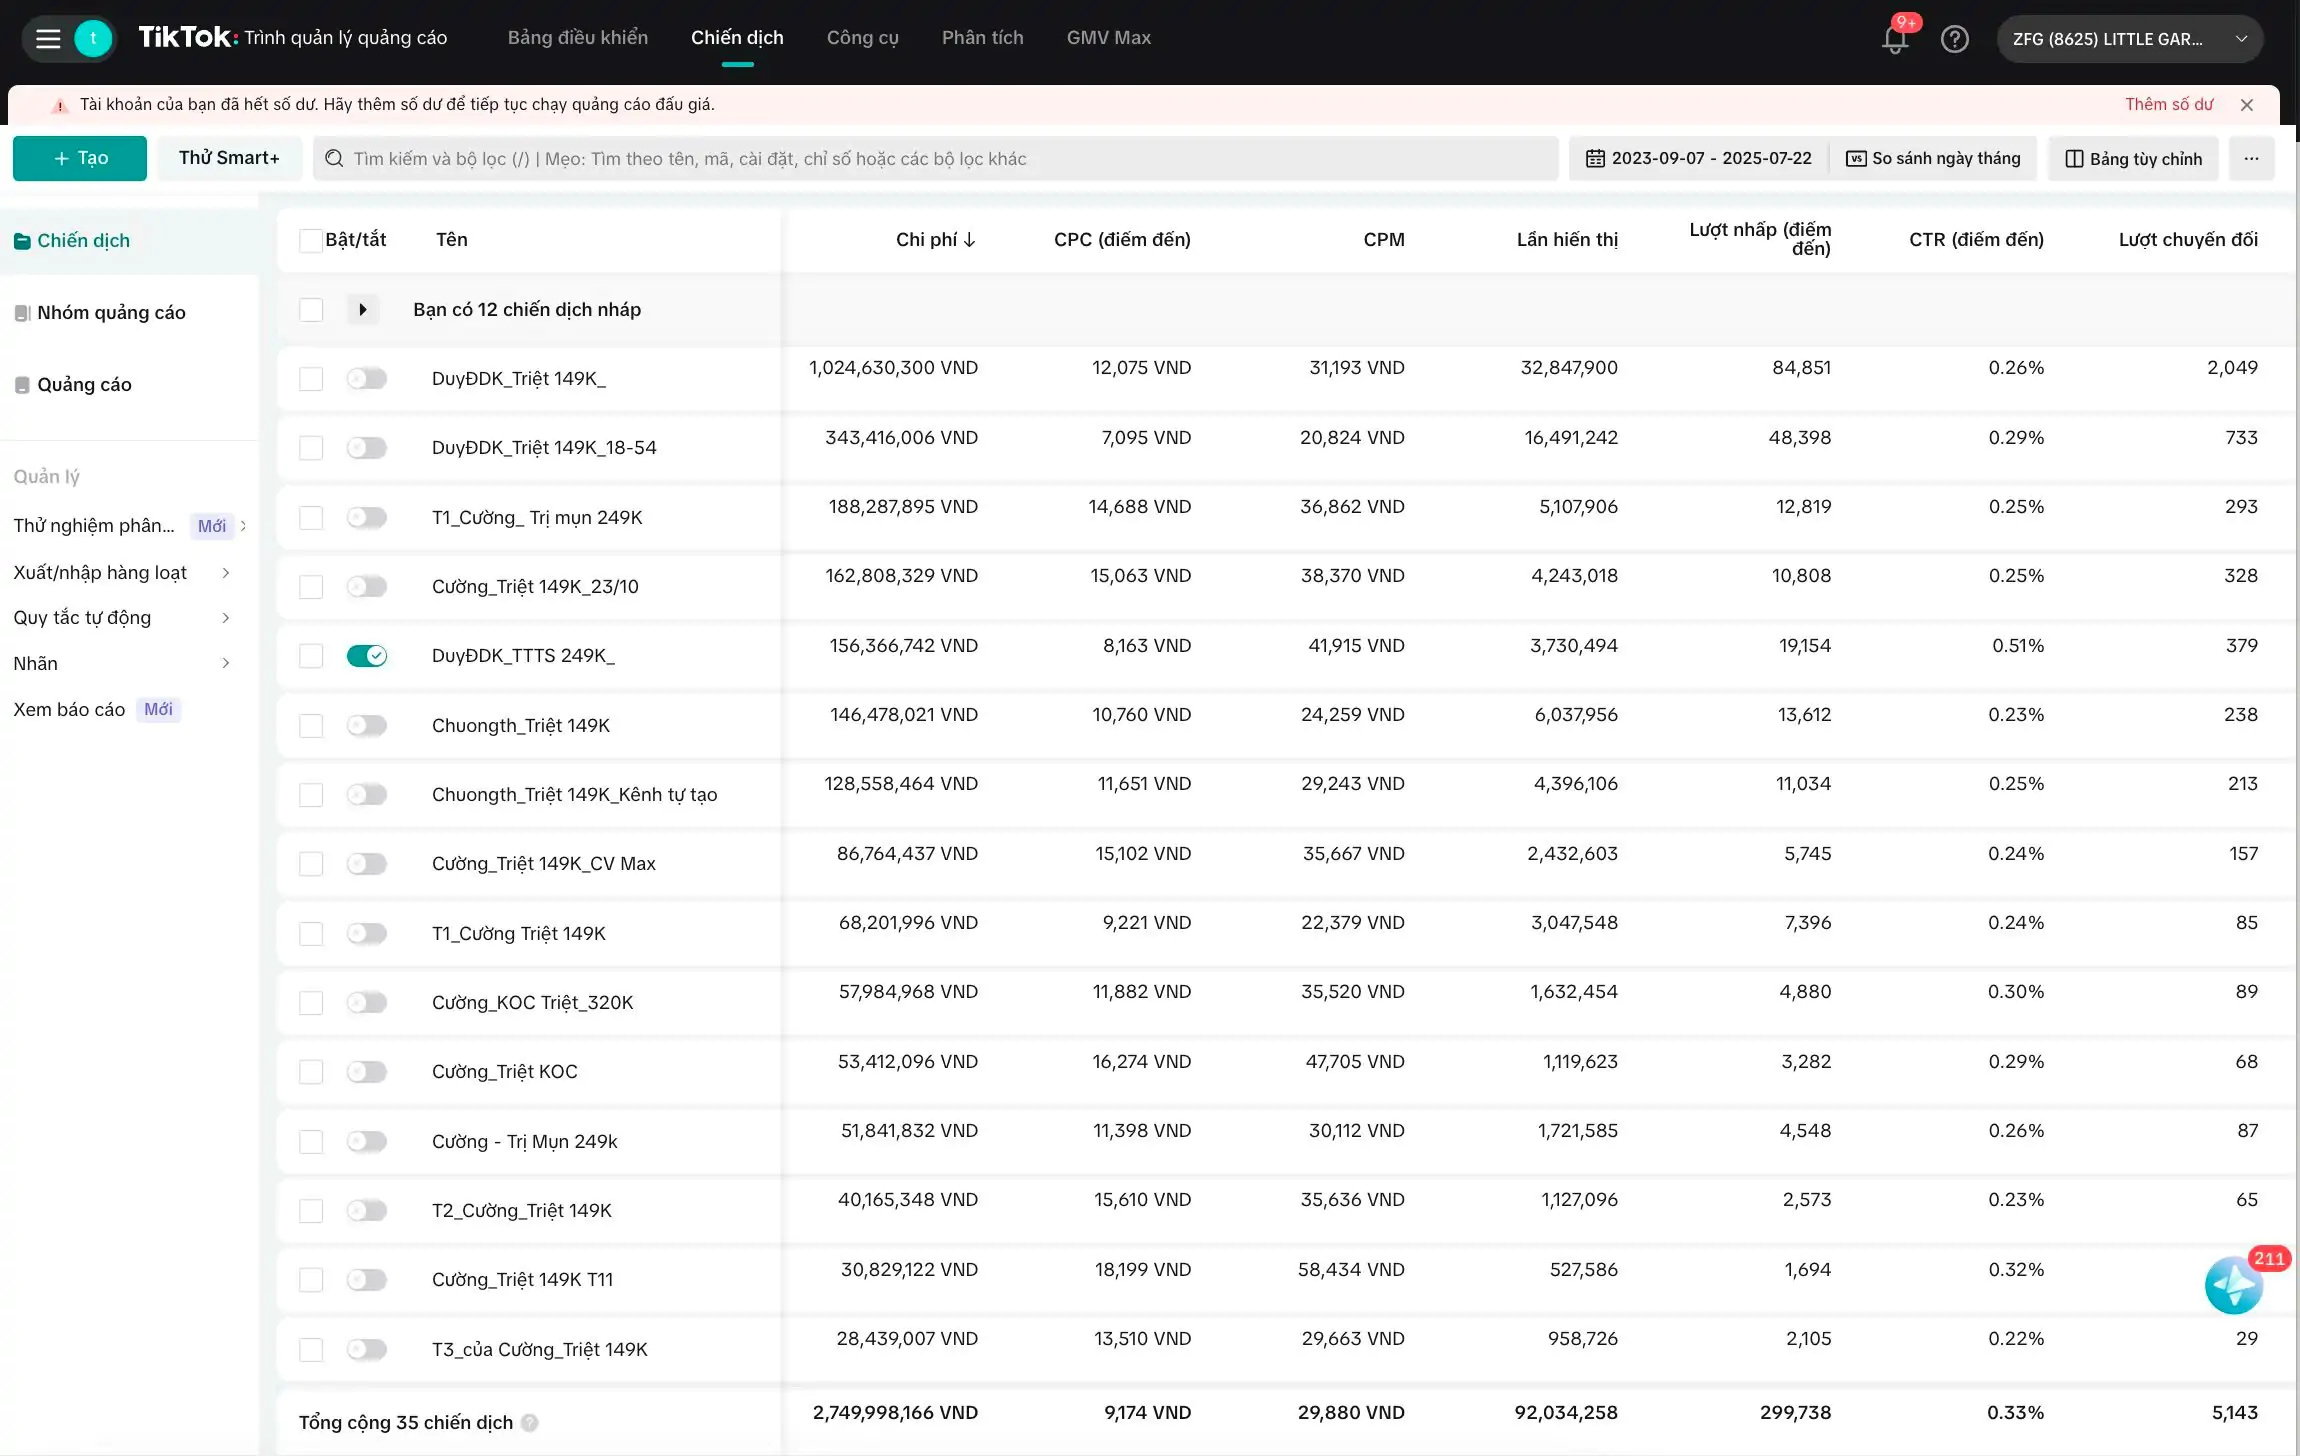
Task: Open Xem báo cáo link
Action: click(x=69, y=710)
